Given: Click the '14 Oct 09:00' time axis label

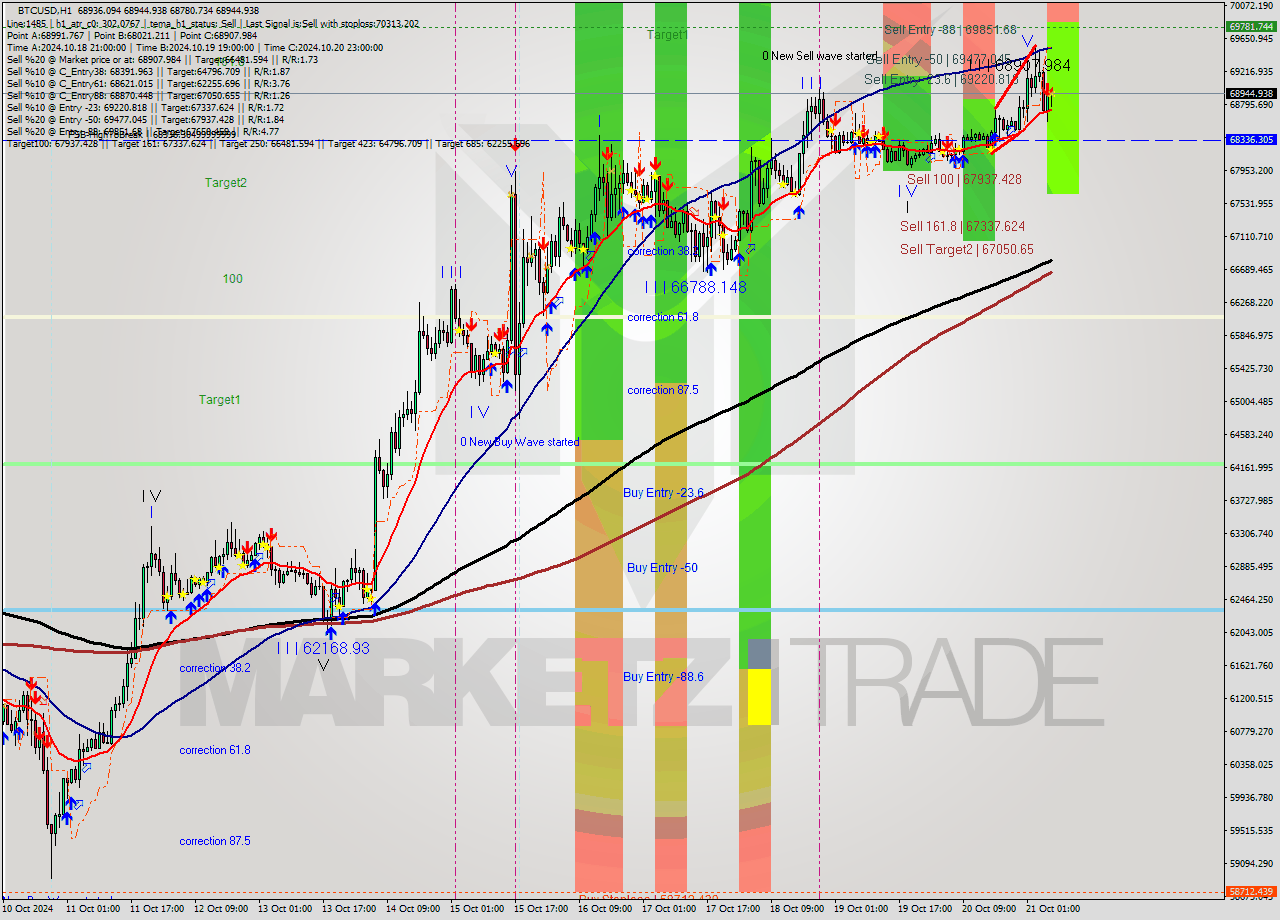Looking at the screenshot, I should [411, 909].
